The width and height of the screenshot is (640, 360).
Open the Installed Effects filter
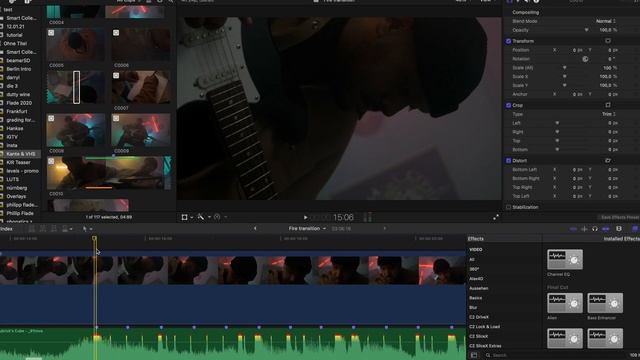pos(621,239)
